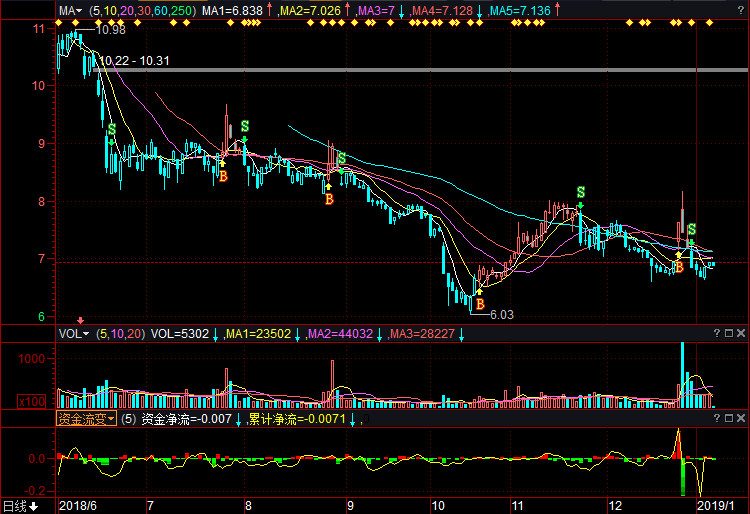Viewport: 750px width, 514px height.
Task: Maximize the 资金流变 sub-panel
Action: (729, 418)
